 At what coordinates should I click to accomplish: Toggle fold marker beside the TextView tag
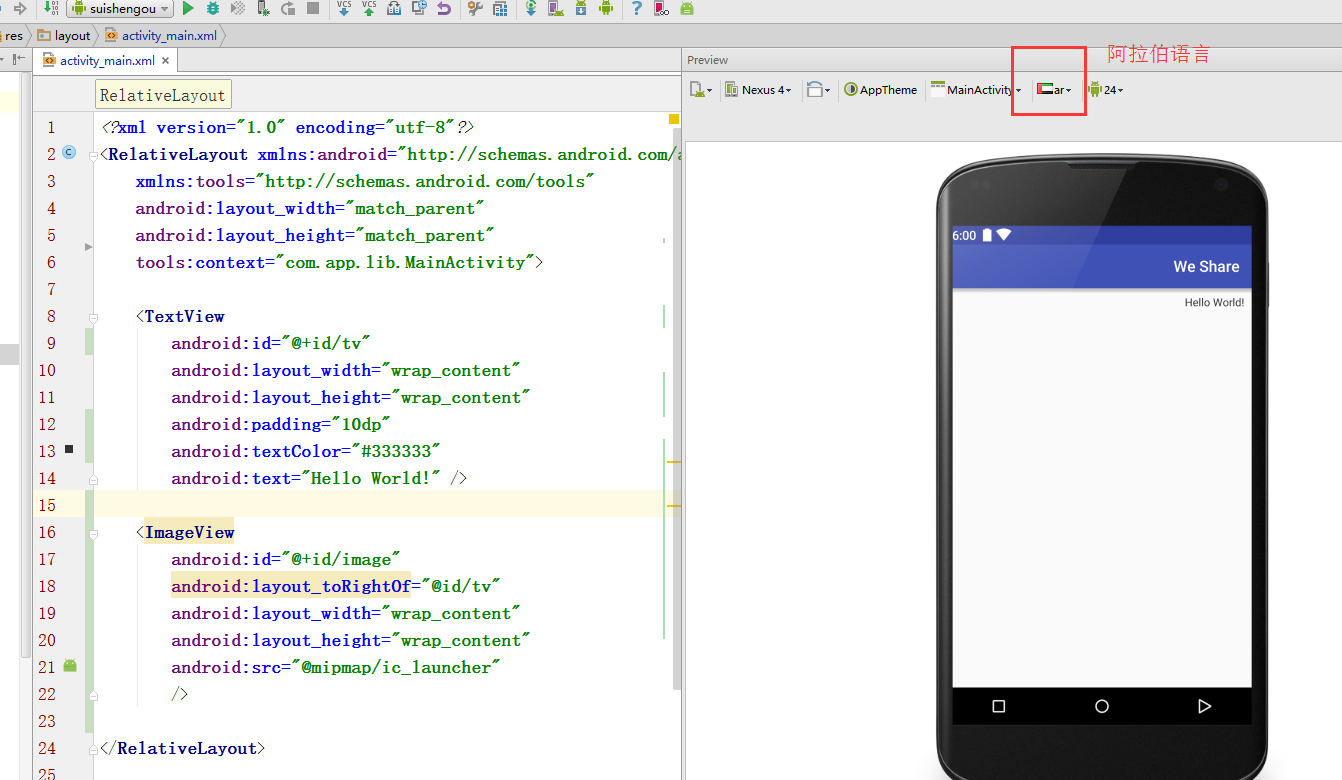click(x=95, y=317)
